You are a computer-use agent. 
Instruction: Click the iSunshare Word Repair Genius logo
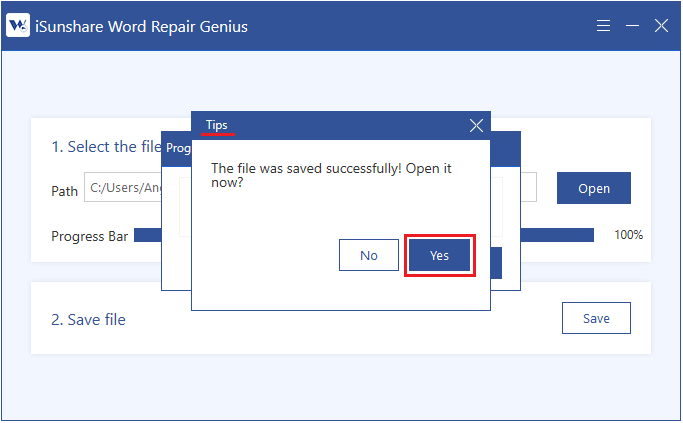coord(18,25)
